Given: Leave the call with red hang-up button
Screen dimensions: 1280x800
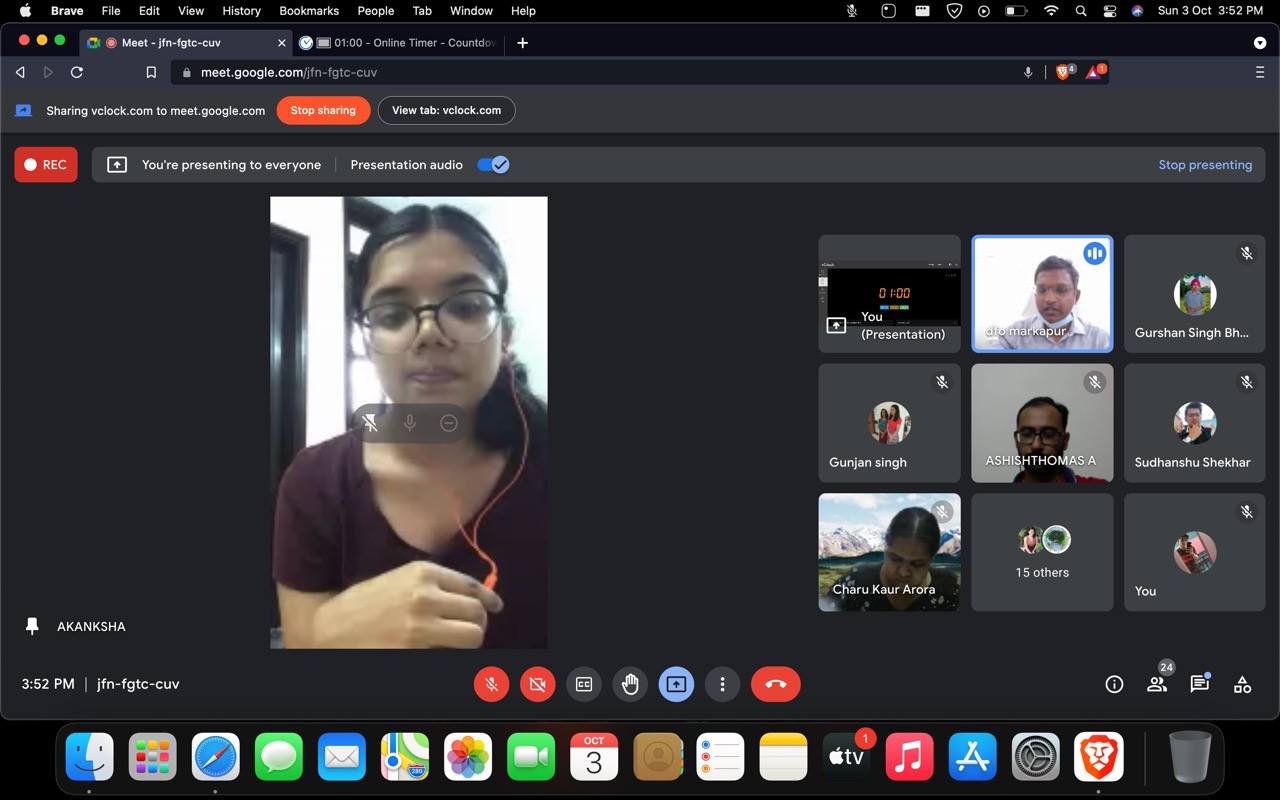Looking at the screenshot, I should [775, 684].
